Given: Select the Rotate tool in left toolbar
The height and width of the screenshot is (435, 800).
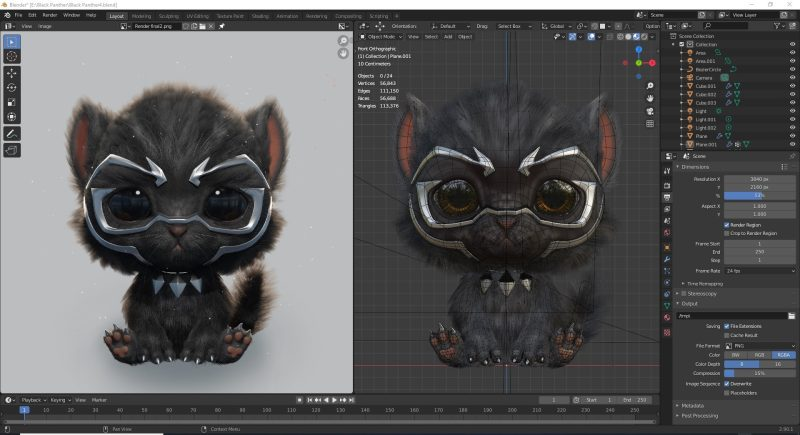Looking at the screenshot, I should (12, 88).
